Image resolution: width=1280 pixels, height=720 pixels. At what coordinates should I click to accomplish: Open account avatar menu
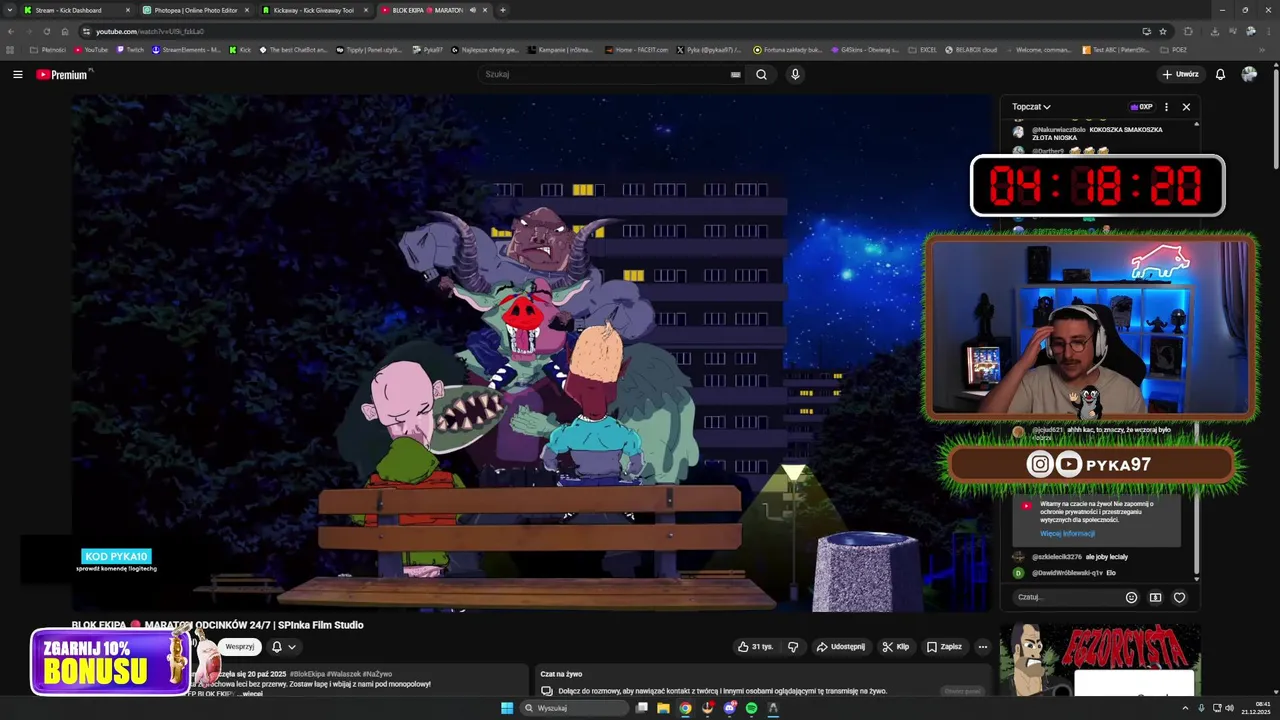(1249, 74)
